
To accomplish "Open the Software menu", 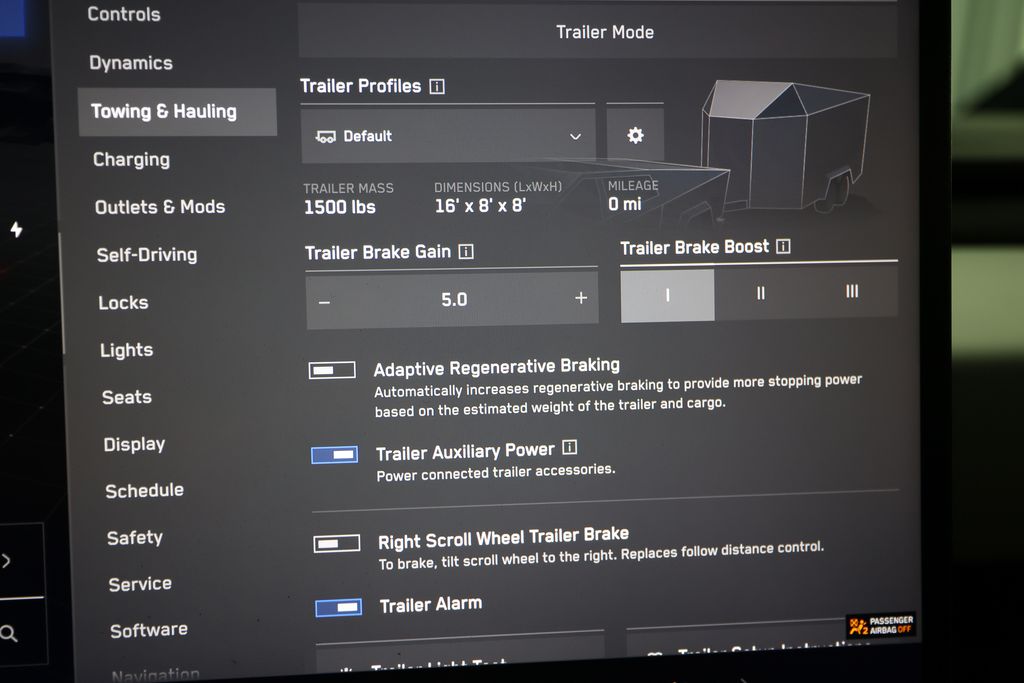I will pyautogui.click(x=149, y=630).
